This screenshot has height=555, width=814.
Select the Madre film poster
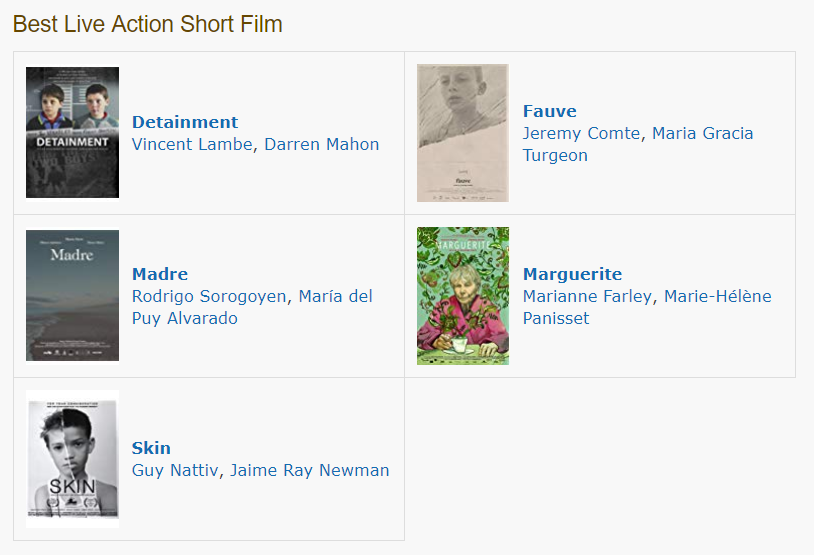click(x=72, y=295)
